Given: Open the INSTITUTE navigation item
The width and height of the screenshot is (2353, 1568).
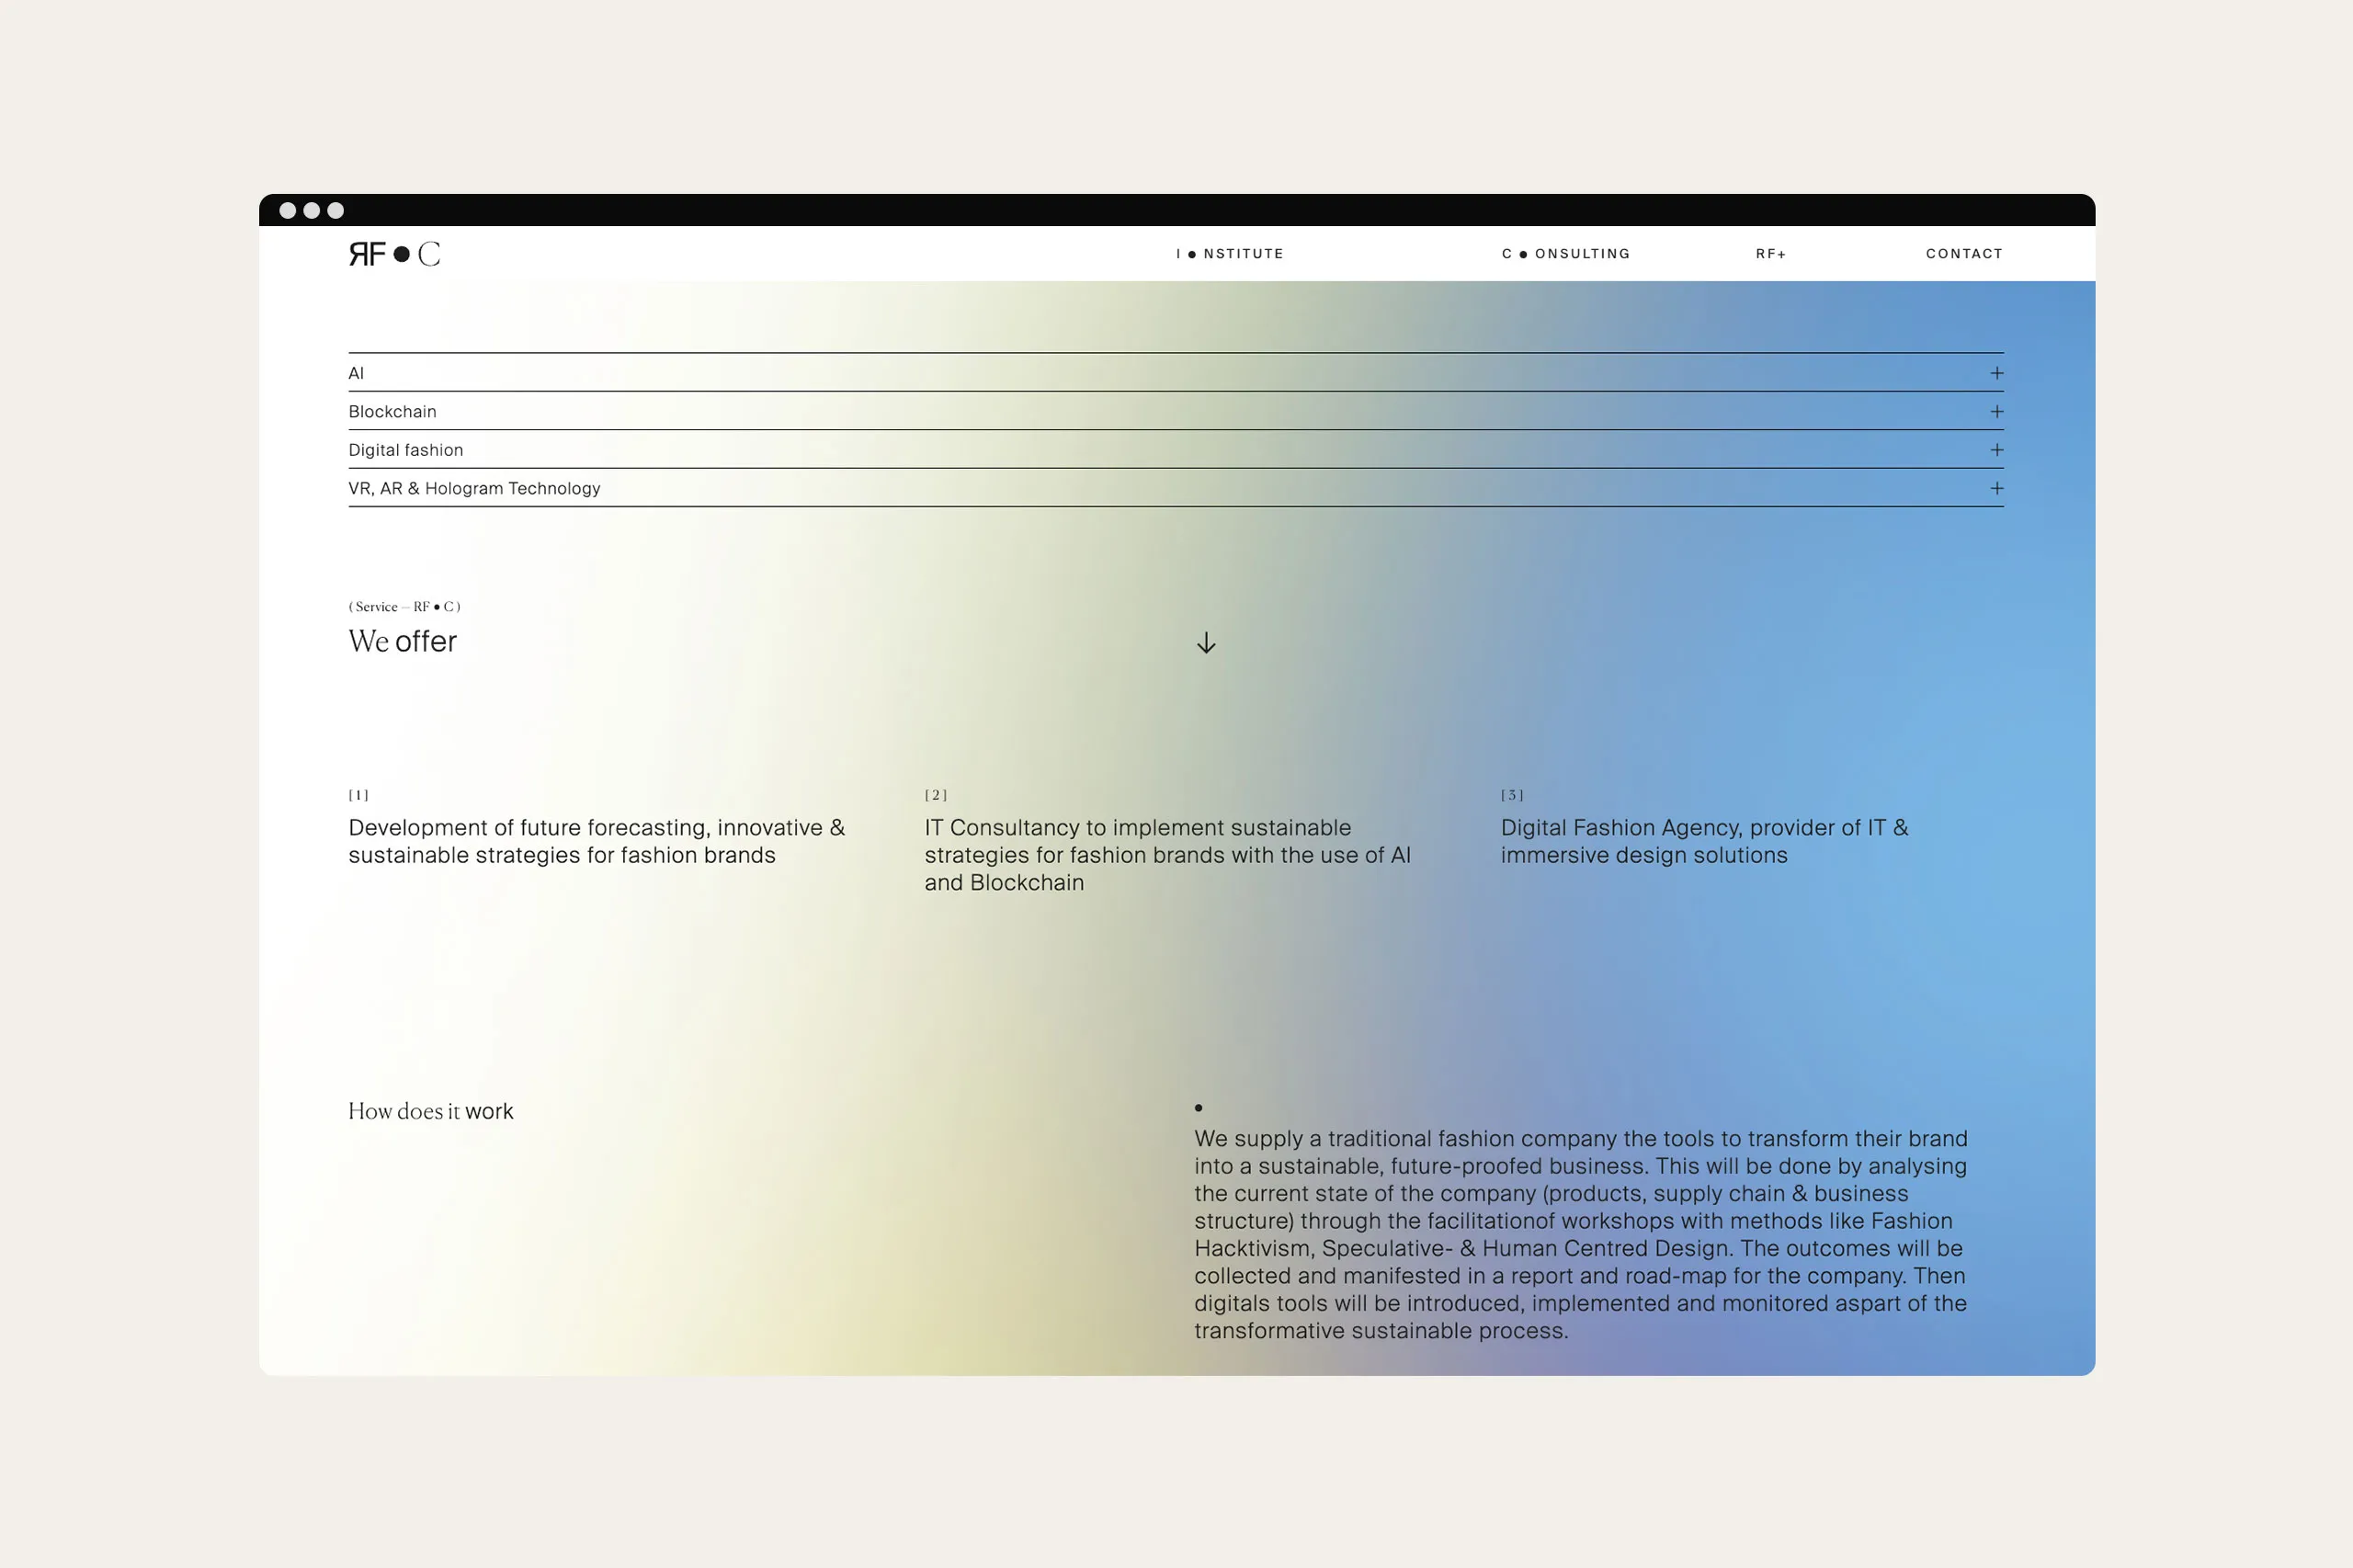Looking at the screenshot, I should click(1229, 253).
